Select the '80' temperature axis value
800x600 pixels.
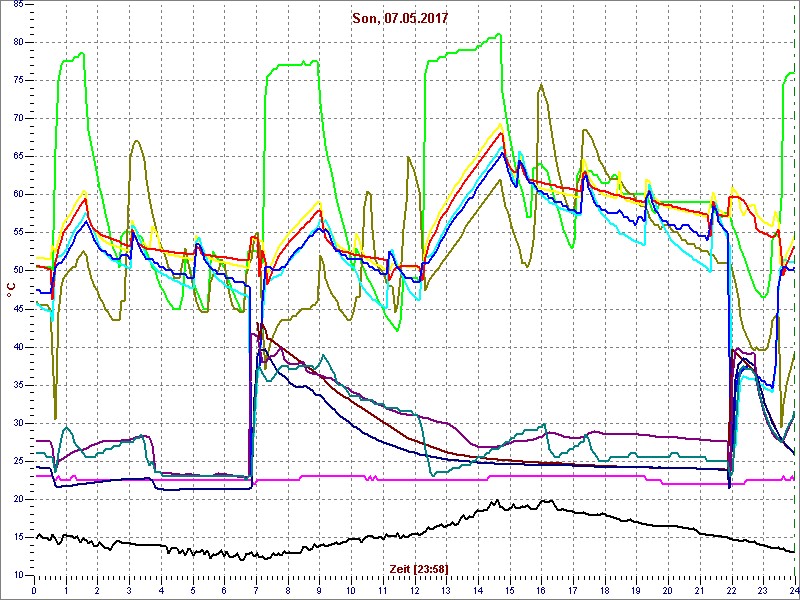click(17, 42)
